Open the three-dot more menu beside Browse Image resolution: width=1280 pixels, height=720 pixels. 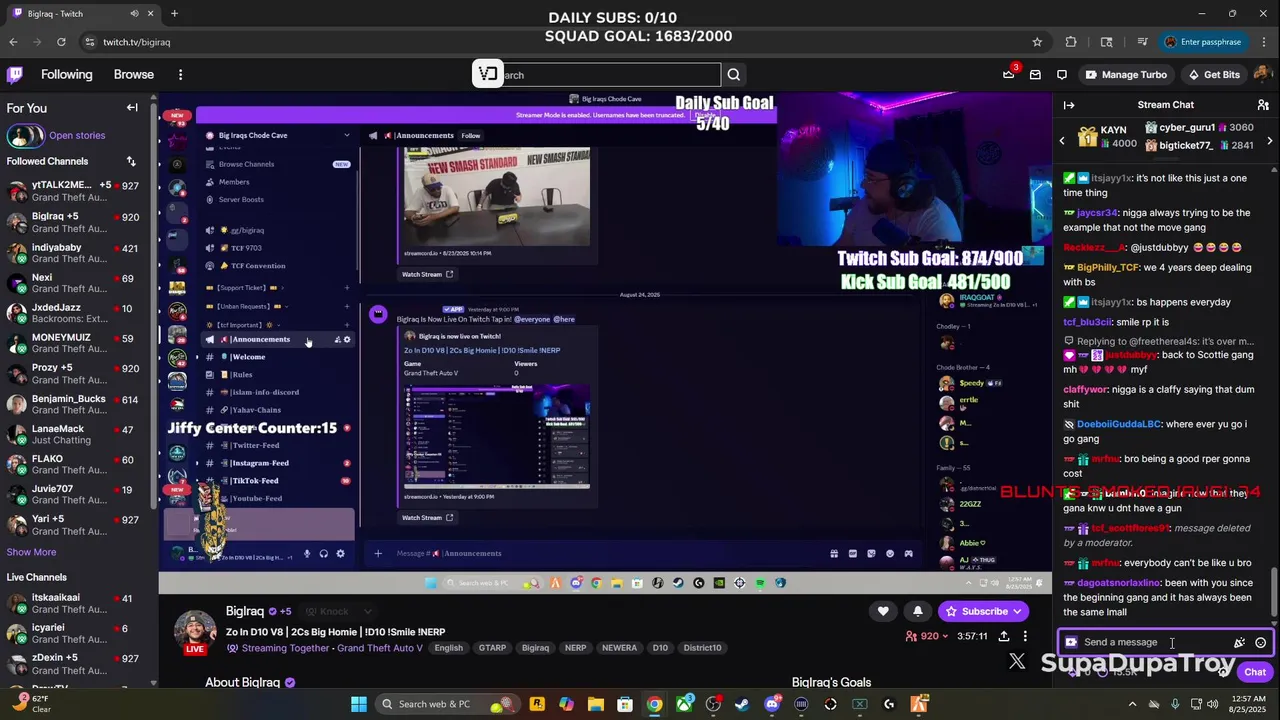pos(180,74)
